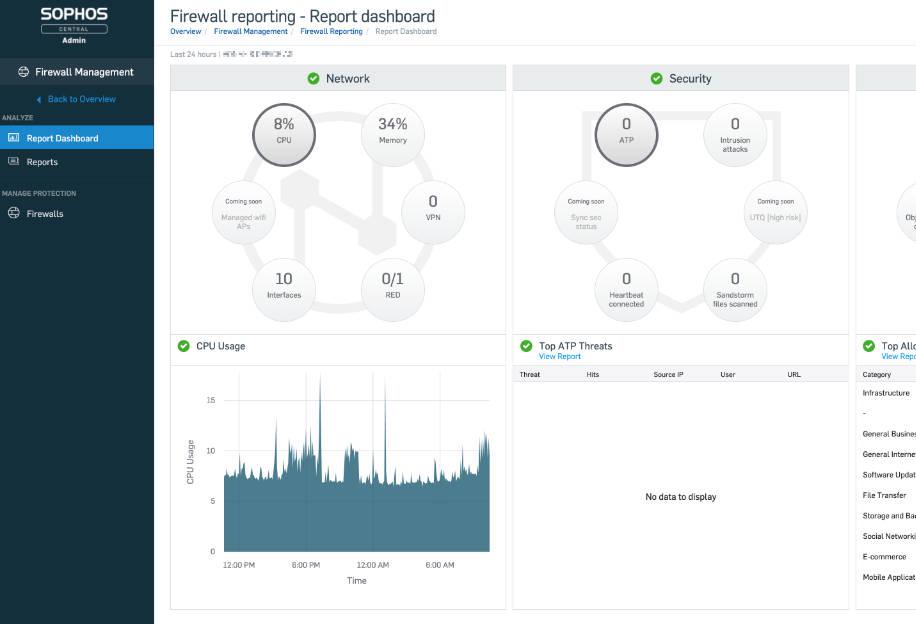Click the User column header

(x=728, y=375)
